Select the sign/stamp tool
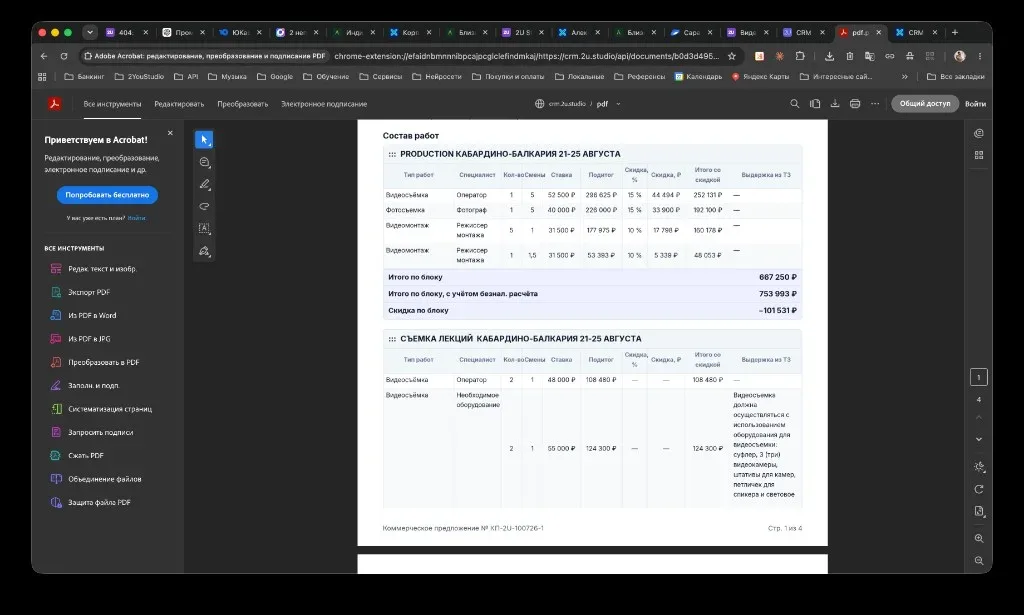This screenshot has height=615, width=1024. click(204, 251)
